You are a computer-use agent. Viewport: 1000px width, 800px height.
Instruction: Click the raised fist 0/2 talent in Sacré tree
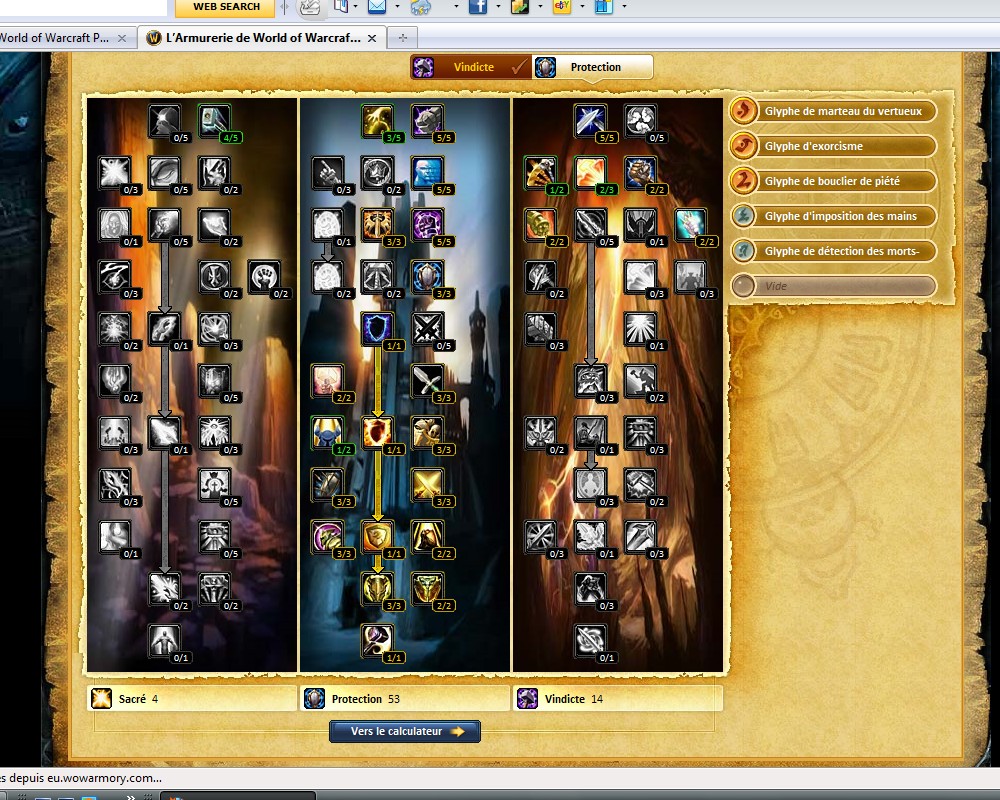click(264, 277)
